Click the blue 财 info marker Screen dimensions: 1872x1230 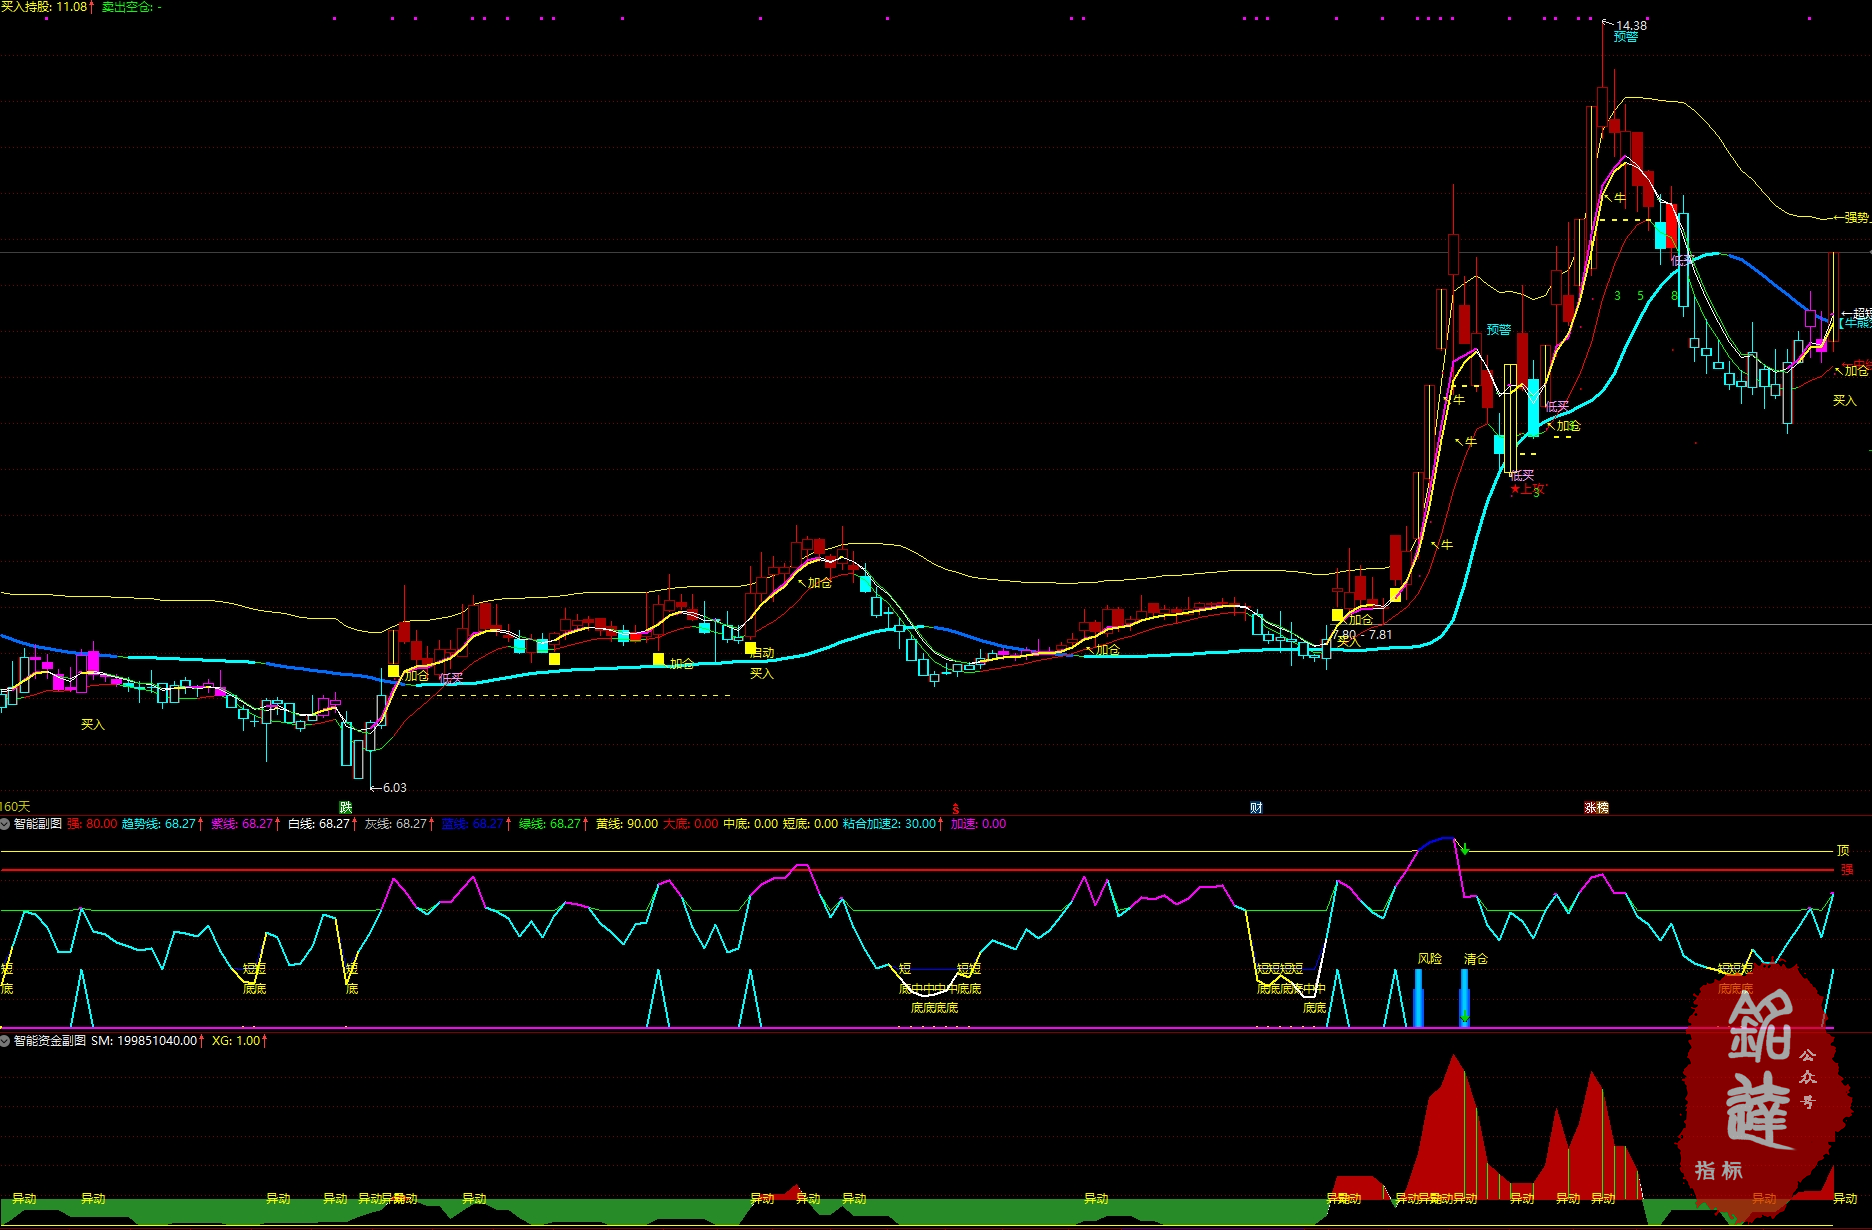[1256, 808]
